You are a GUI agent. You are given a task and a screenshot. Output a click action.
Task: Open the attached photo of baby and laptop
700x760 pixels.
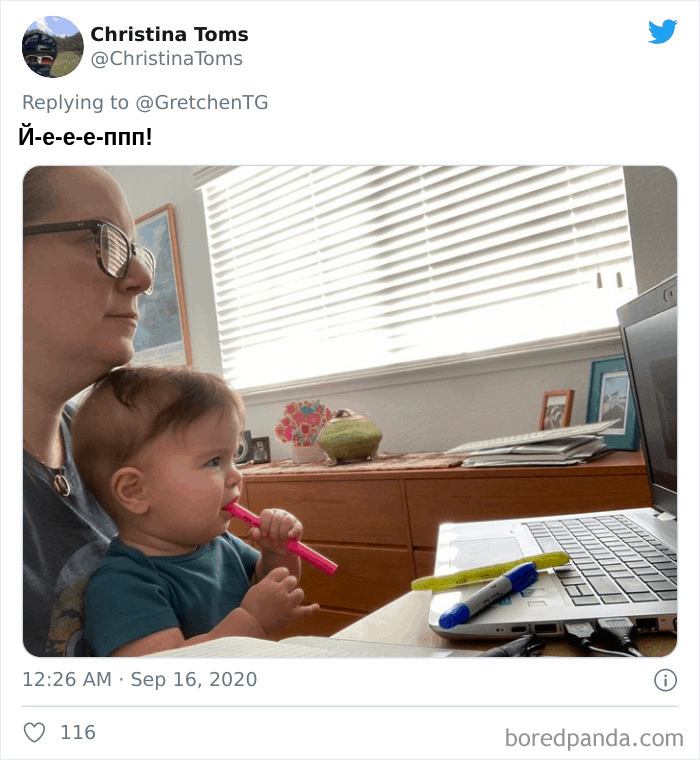tap(350, 411)
